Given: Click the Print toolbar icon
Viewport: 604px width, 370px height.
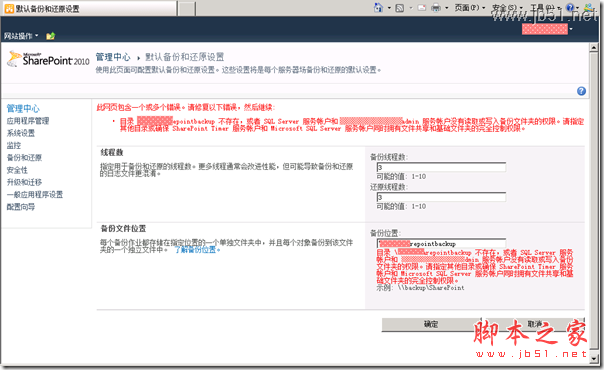Looking at the screenshot, I should (x=436, y=8).
